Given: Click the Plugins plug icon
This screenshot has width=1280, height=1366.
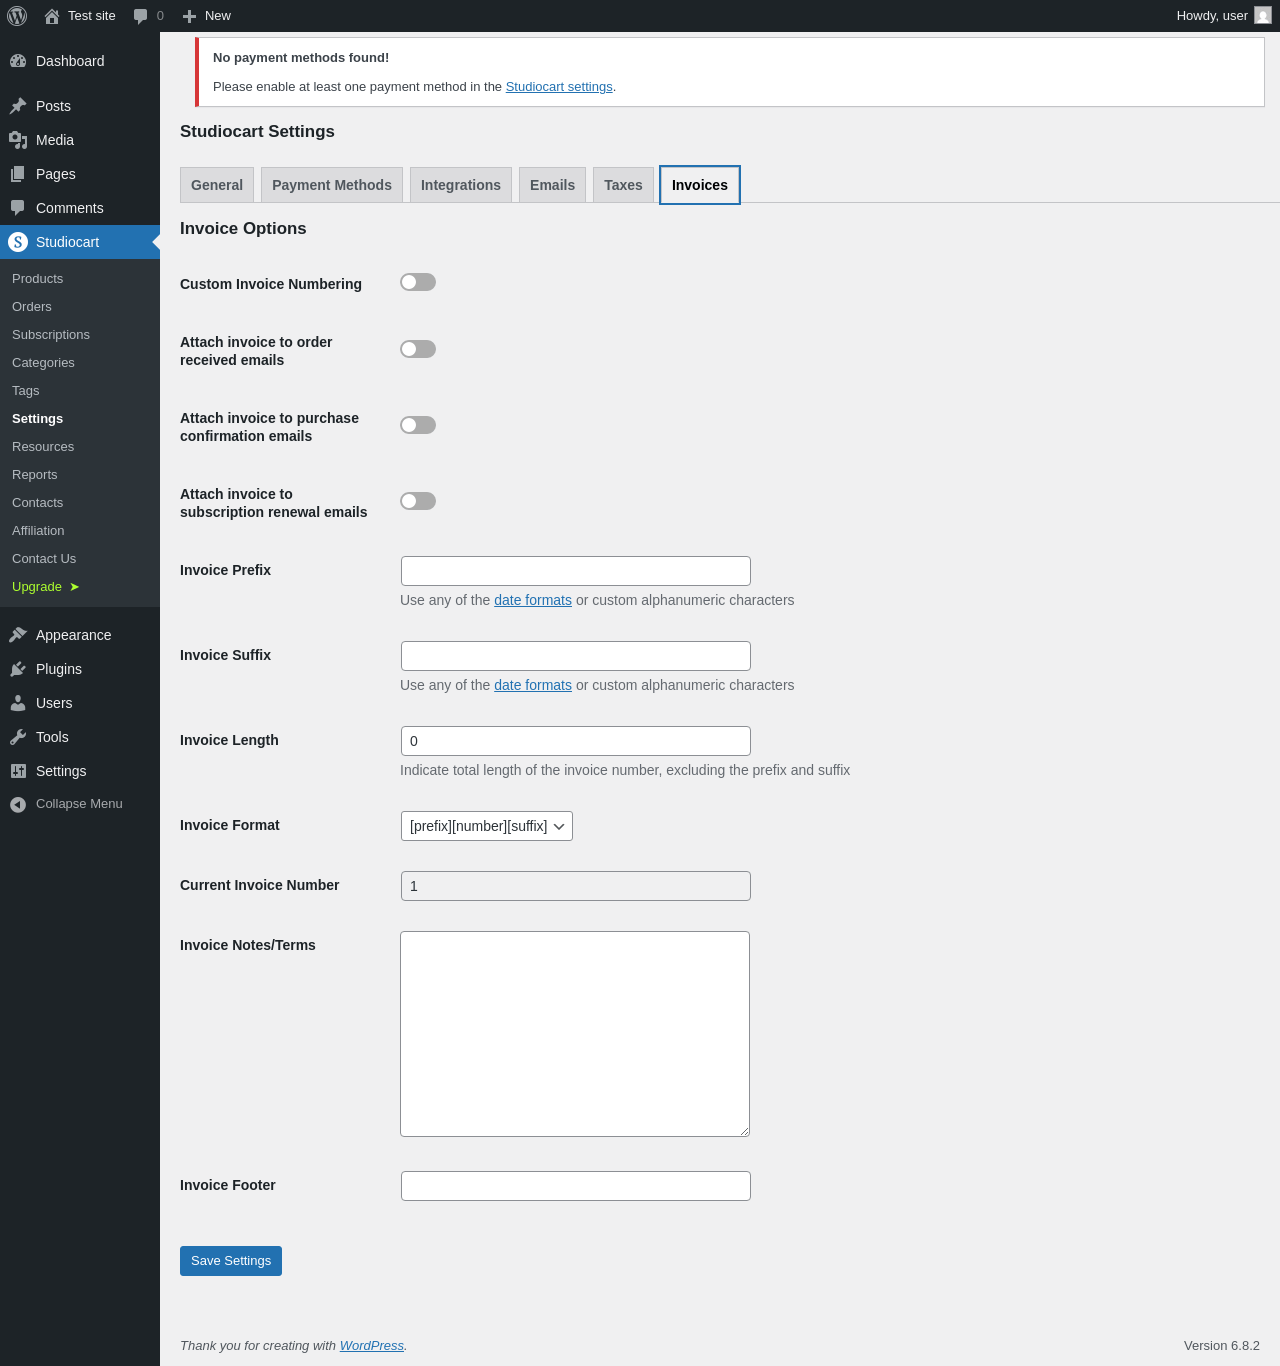Looking at the screenshot, I should pos(18,669).
